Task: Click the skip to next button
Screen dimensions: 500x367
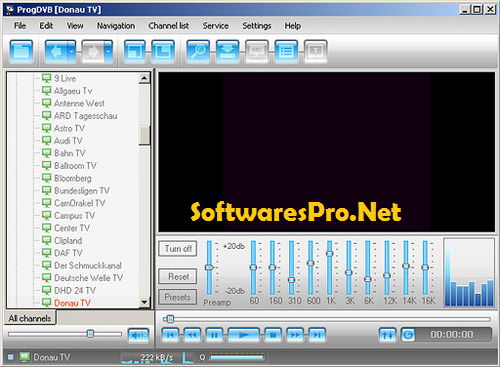Action: tap(317, 335)
